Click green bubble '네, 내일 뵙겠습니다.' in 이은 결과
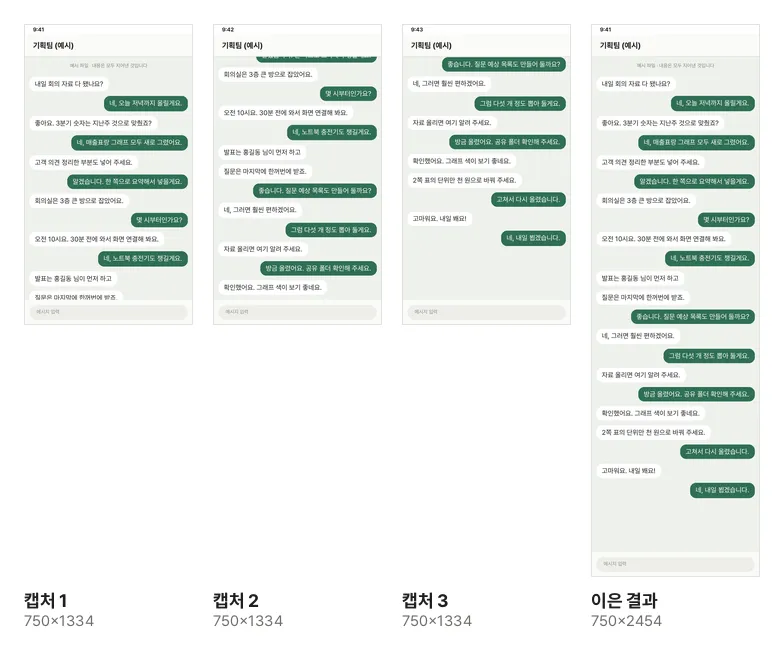Screen dimensions: 784x653 (722, 490)
